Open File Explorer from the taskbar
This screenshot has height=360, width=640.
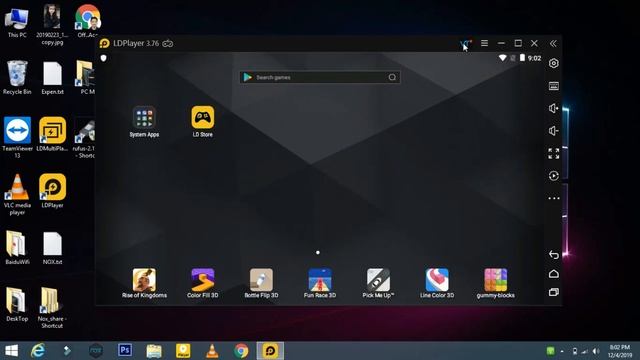pos(154,351)
